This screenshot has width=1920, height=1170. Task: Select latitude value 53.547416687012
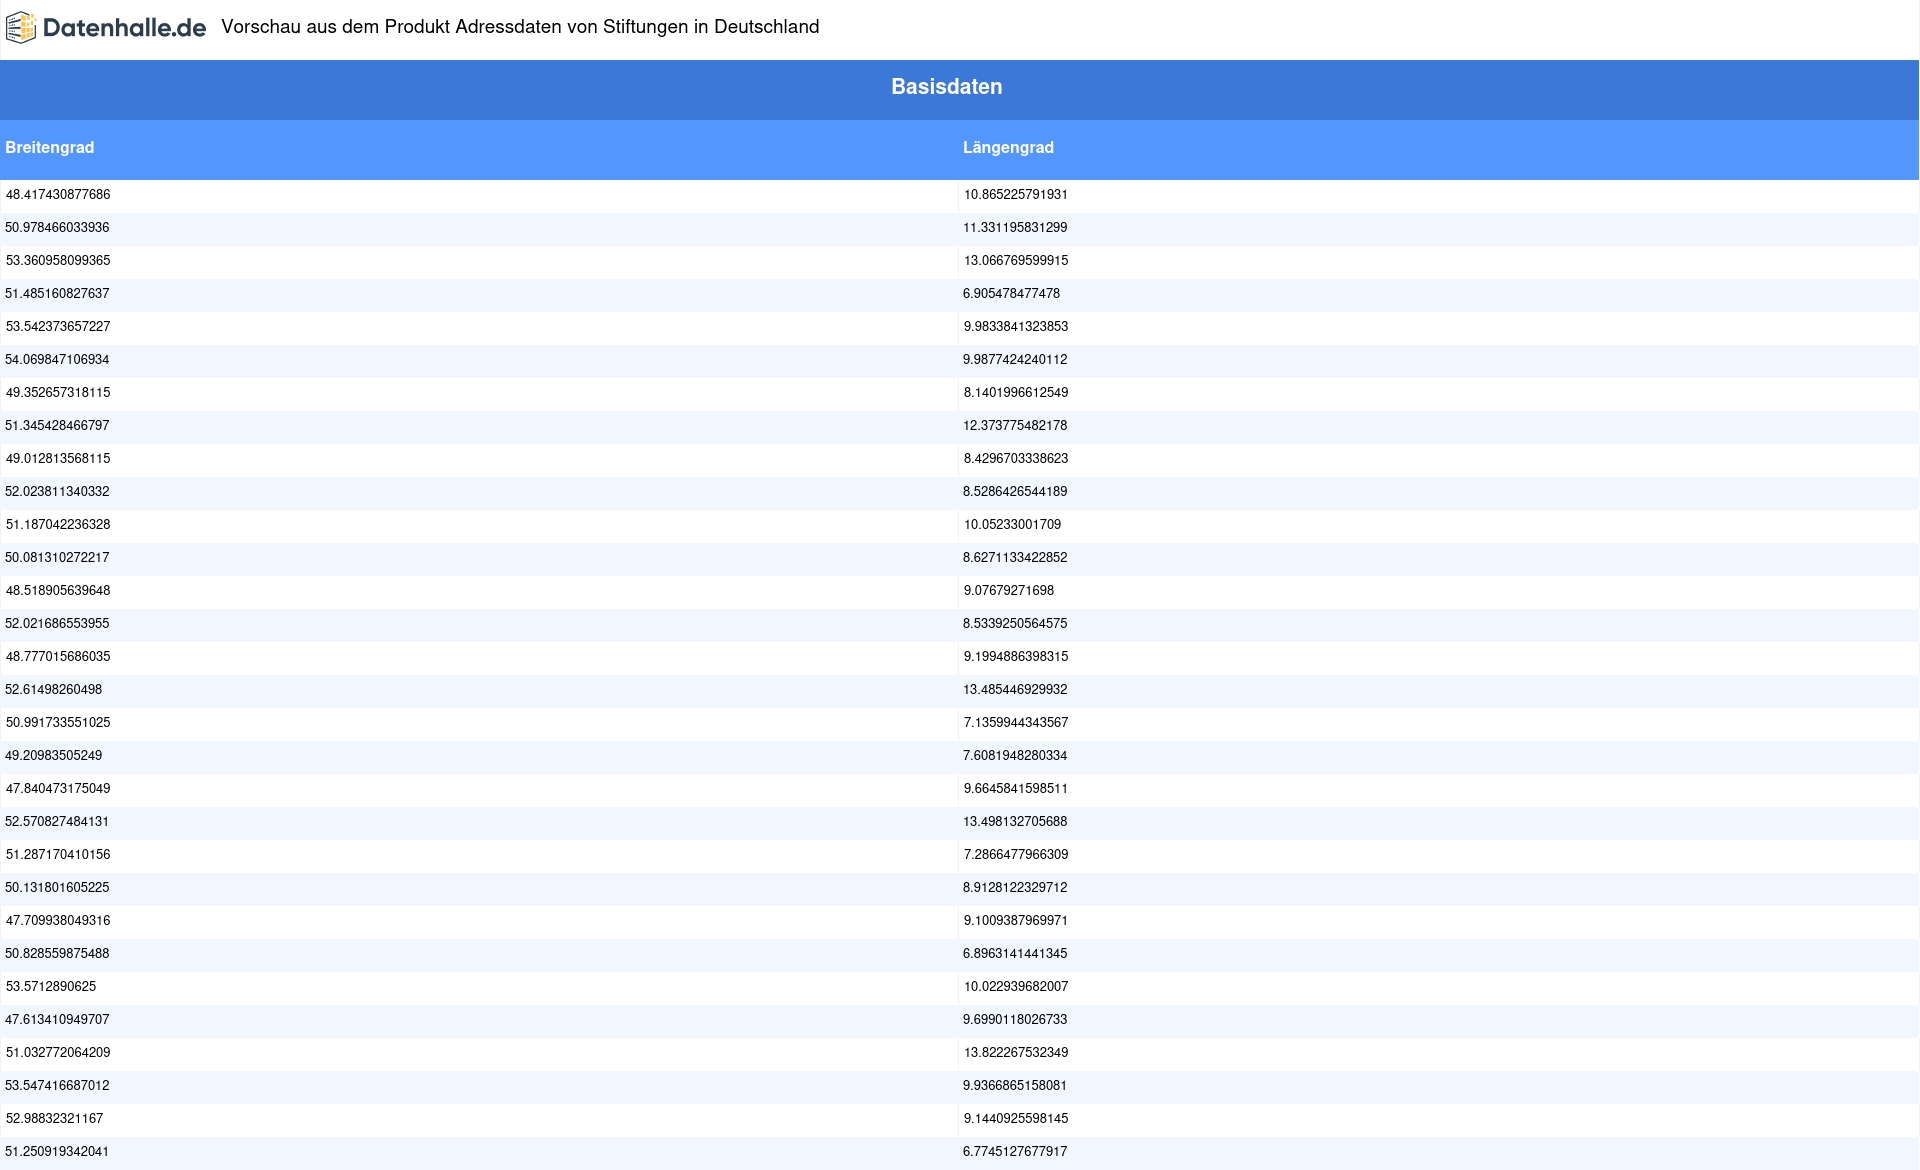[57, 1086]
